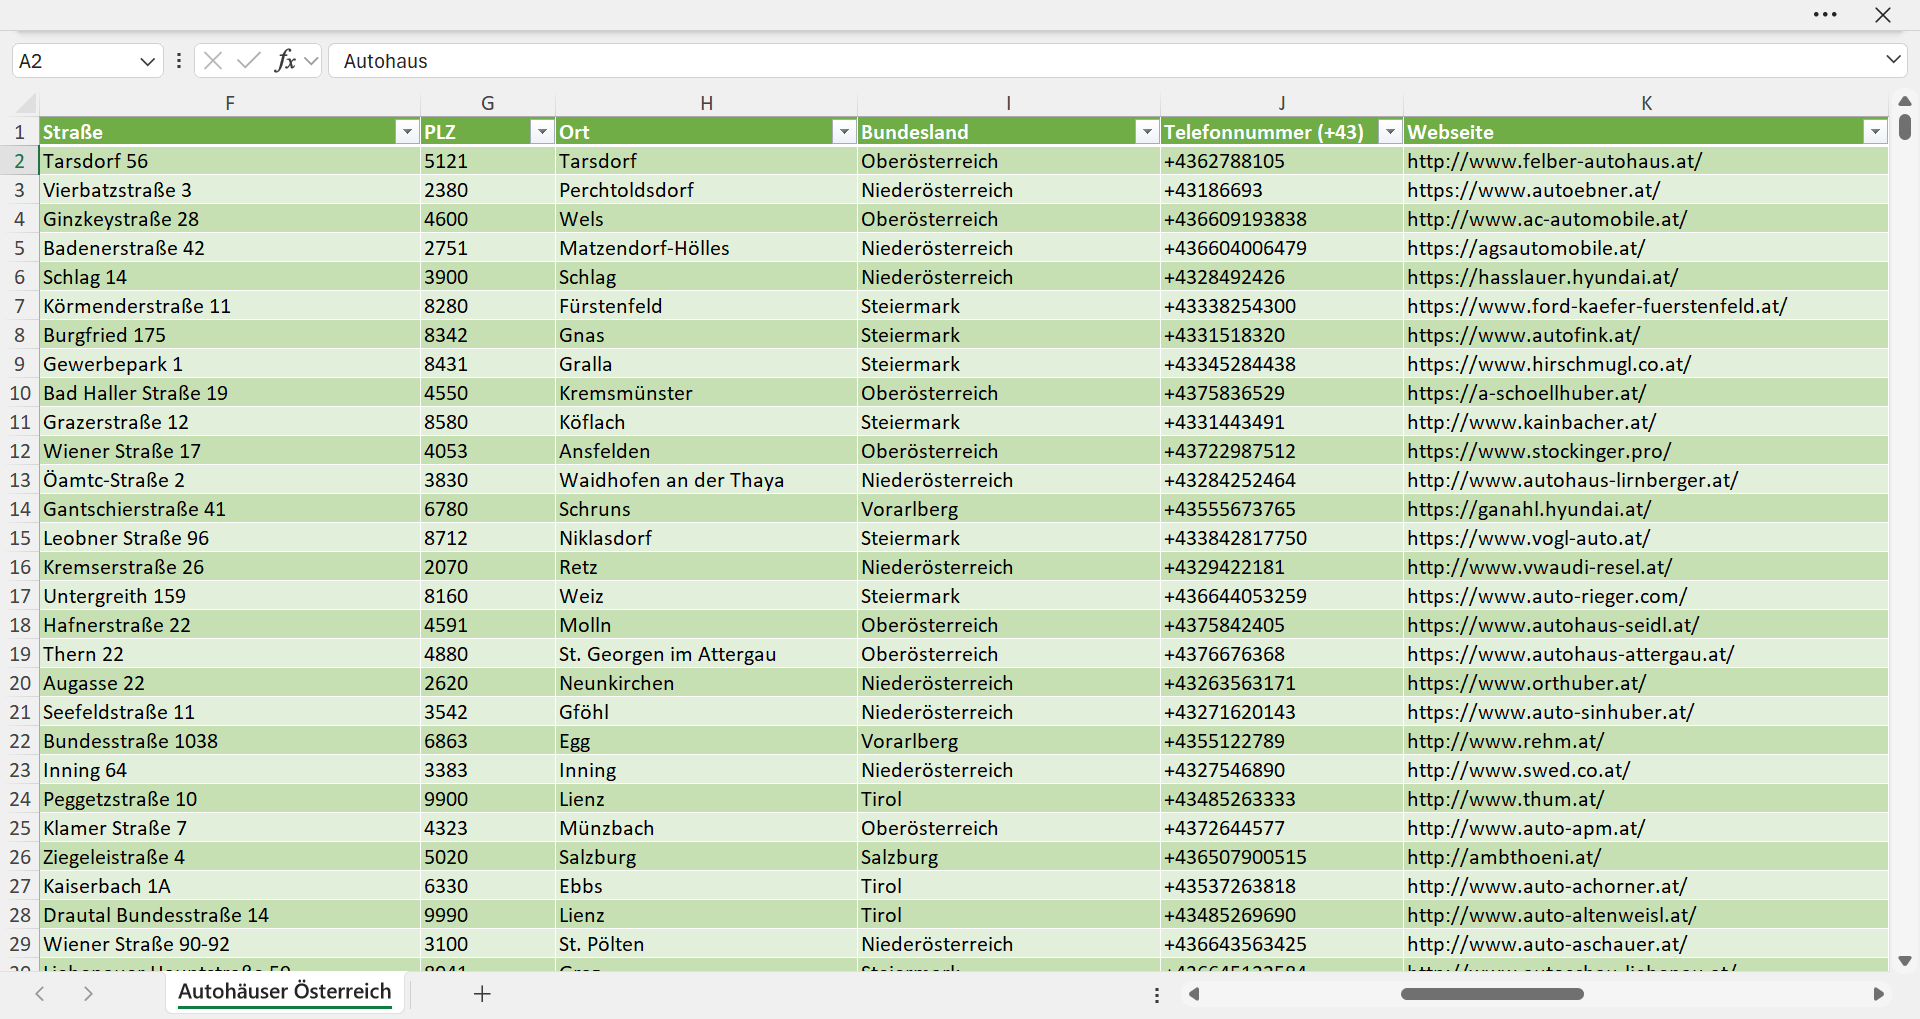Viewport: 1920px width, 1019px height.
Task: Click vertical scrollbar up arrow
Action: (x=1904, y=101)
